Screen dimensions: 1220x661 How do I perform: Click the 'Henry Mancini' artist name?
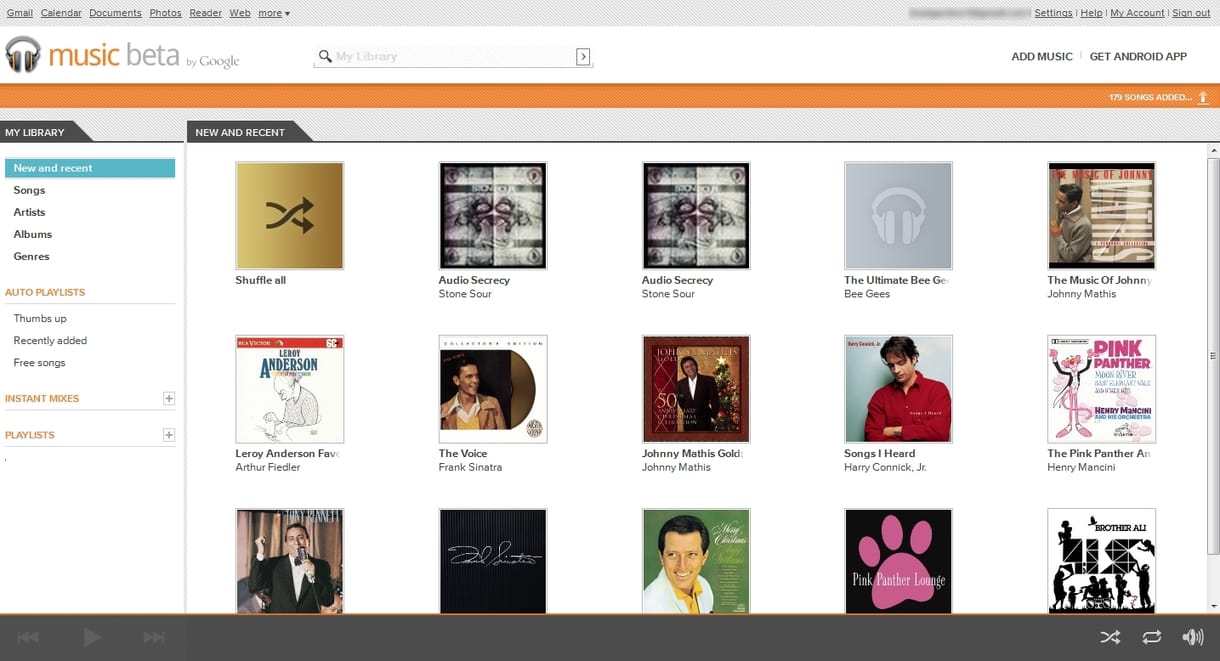tap(1081, 467)
